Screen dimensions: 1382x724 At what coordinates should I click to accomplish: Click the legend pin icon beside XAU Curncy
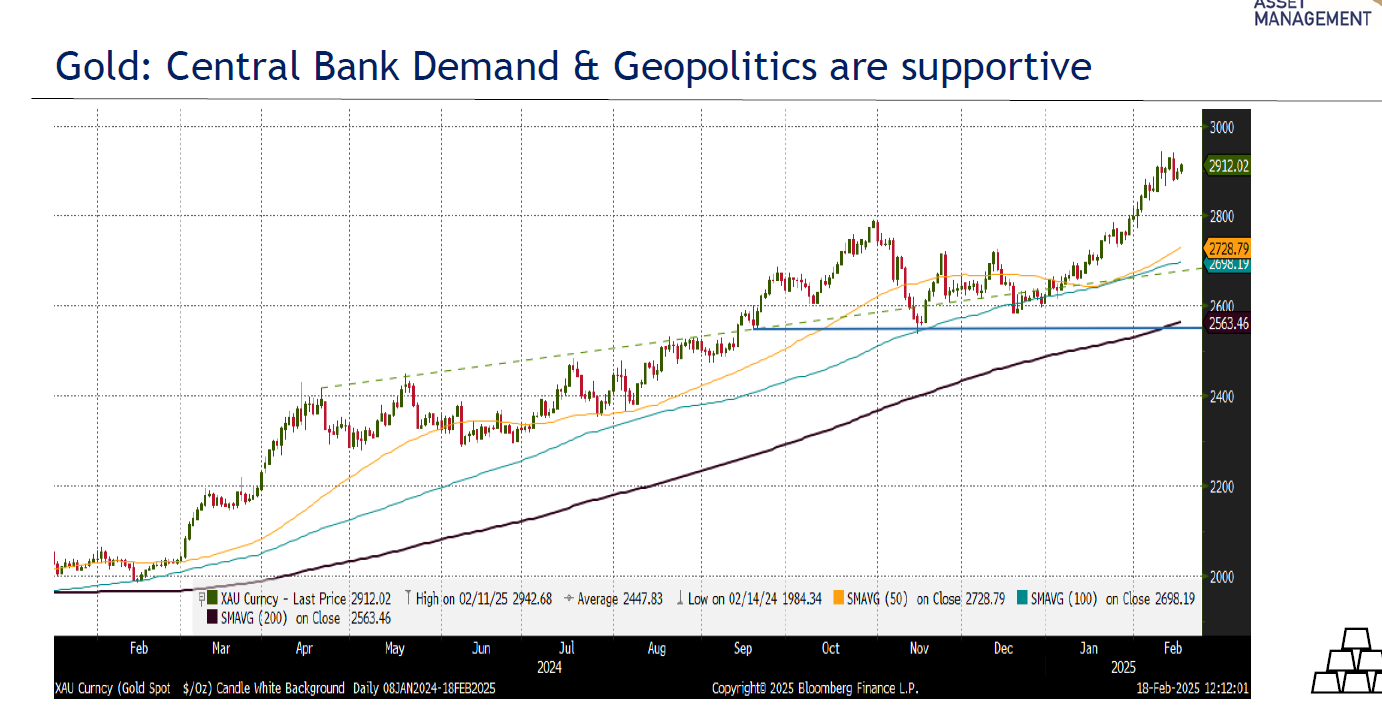[x=201, y=598]
